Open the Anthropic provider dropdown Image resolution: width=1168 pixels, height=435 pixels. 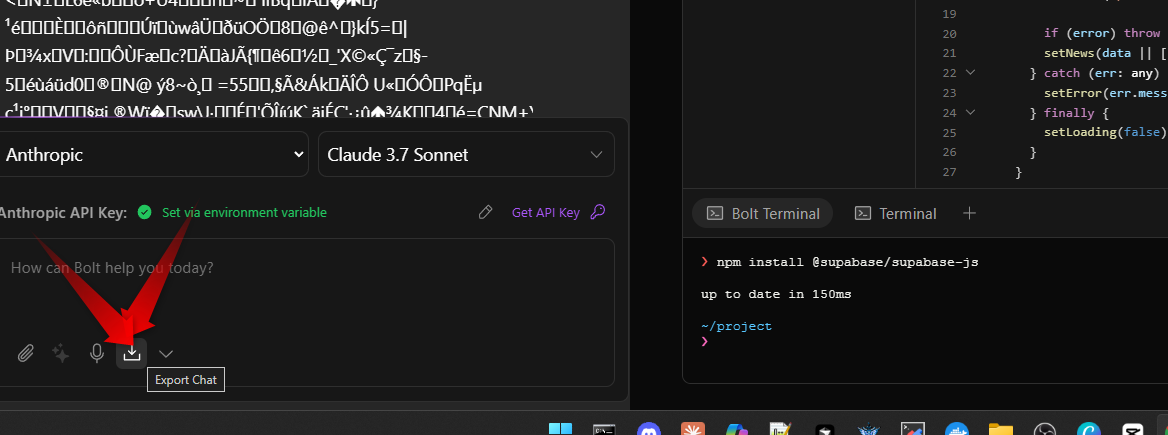click(152, 154)
